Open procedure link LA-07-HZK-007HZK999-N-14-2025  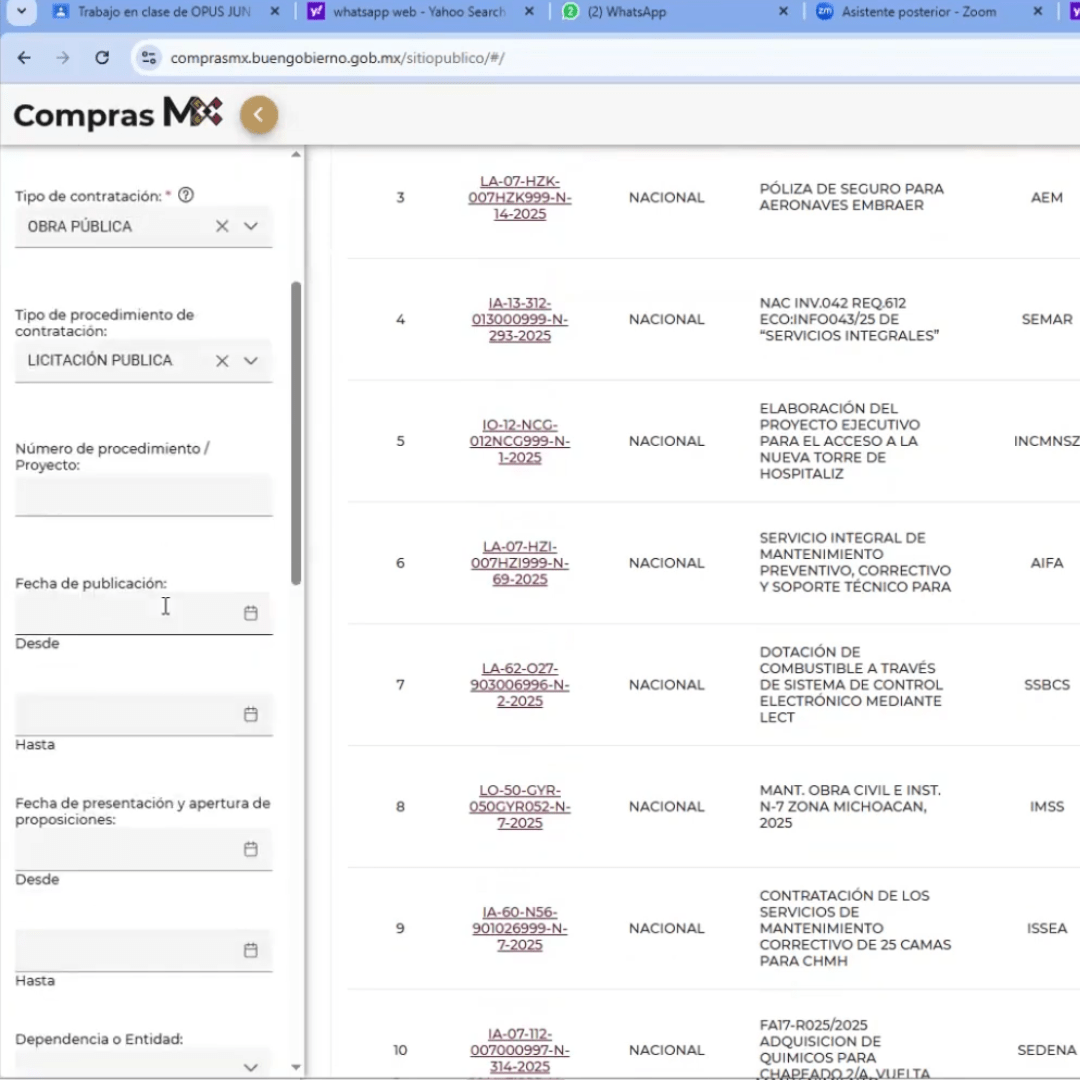(x=519, y=198)
